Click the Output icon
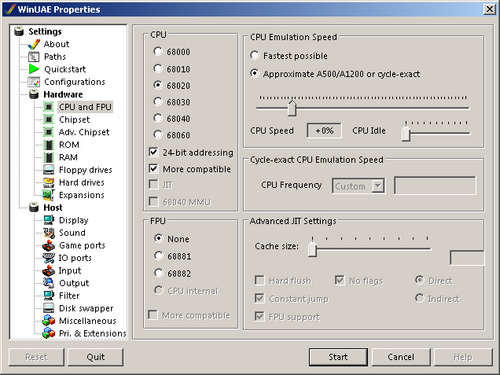Viewport: 500px width, 375px height. click(49, 283)
